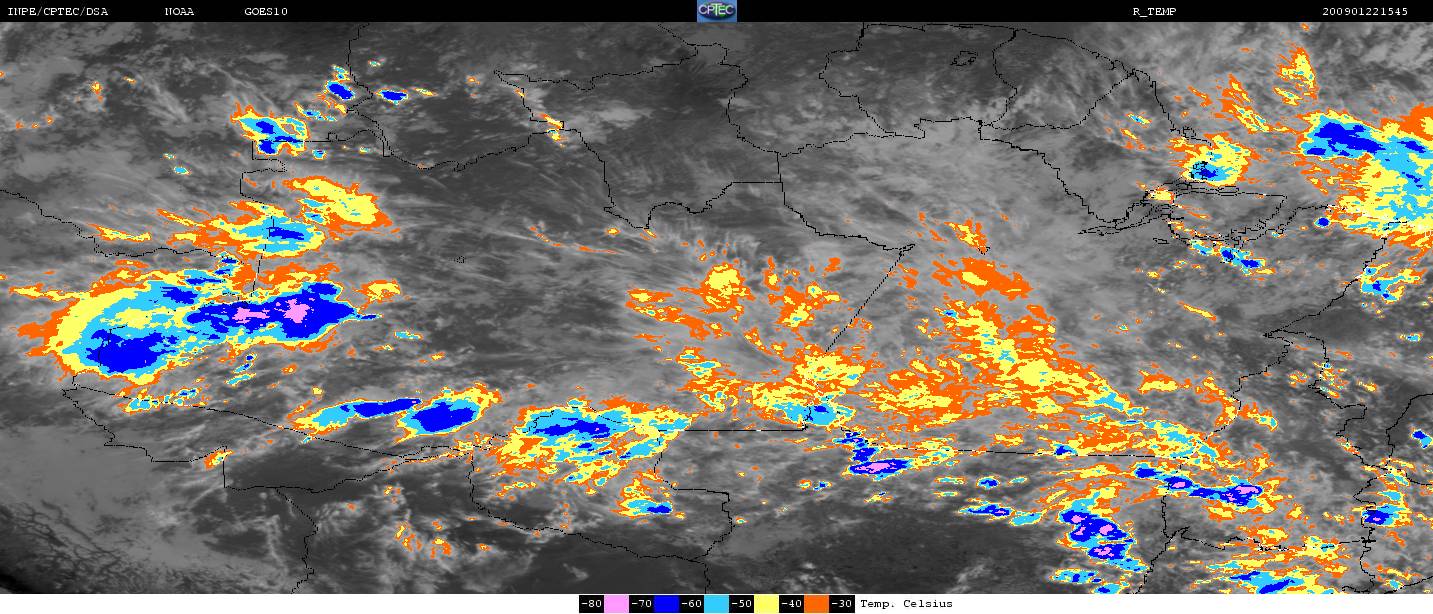Click the CPTEC logo in header
Image resolution: width=1433 pixels, height=614 pixels.
pos(716,11)
